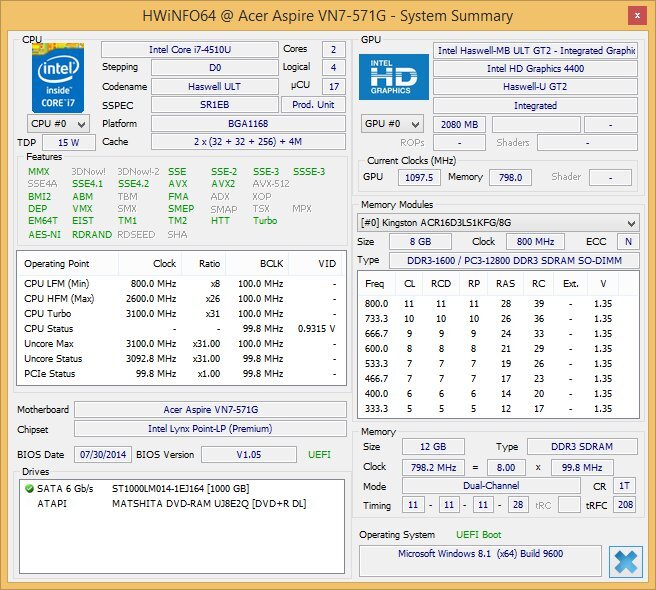Click the UEFI Boot label
This screenshot has width=656, height=590.
point(478,534)
